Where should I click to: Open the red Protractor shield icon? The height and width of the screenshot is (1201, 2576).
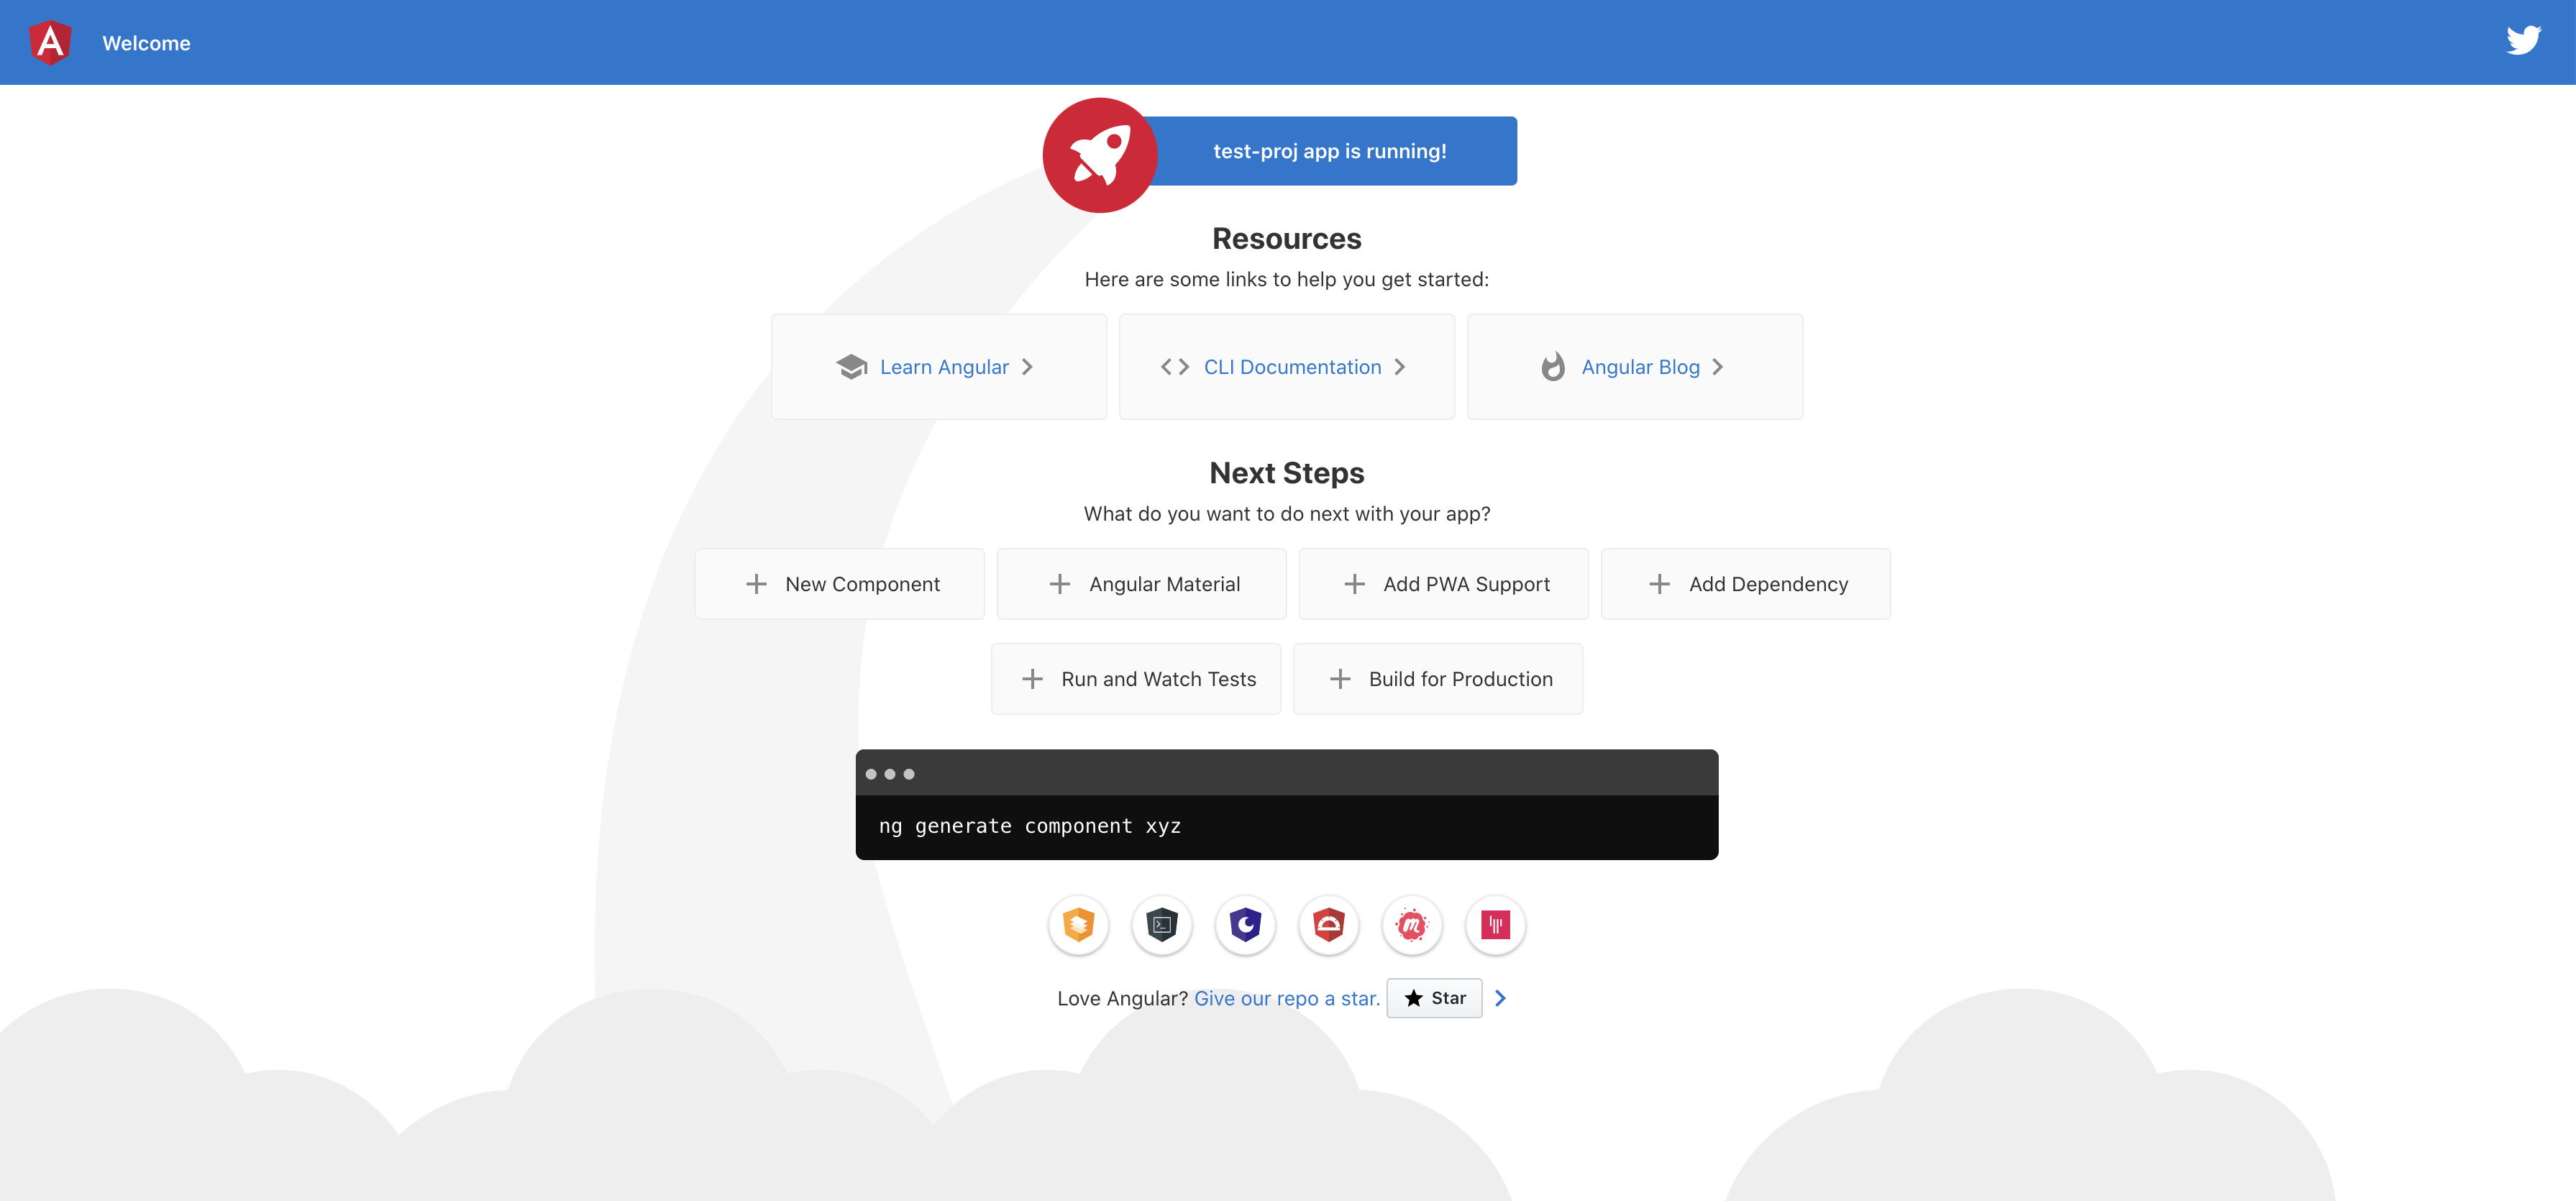(x=1329, y=925)
